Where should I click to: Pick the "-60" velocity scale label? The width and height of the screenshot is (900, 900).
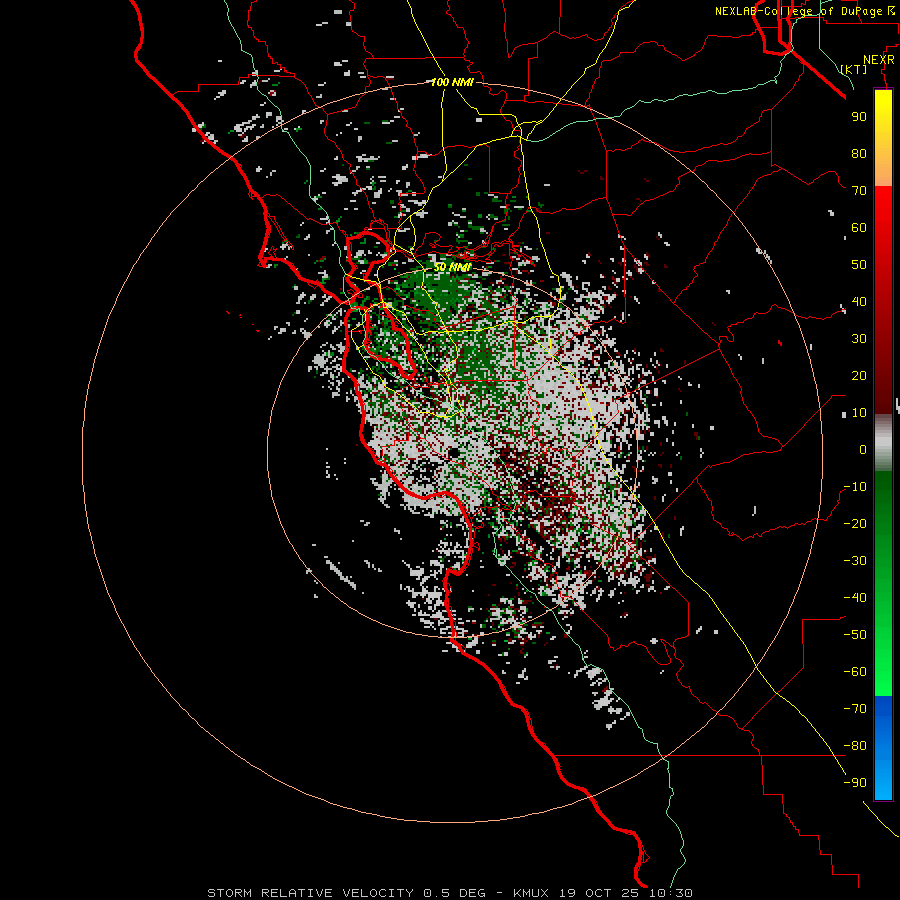click(855, 672)
